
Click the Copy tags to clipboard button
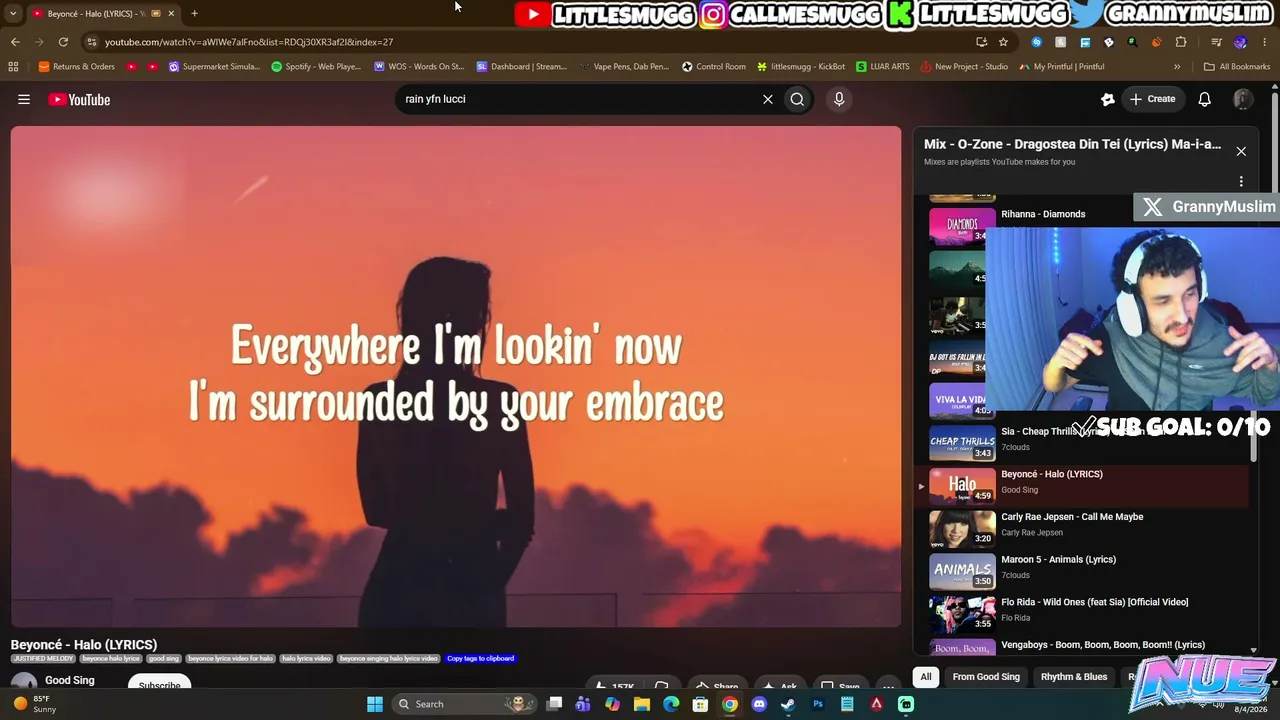point(480,659)
